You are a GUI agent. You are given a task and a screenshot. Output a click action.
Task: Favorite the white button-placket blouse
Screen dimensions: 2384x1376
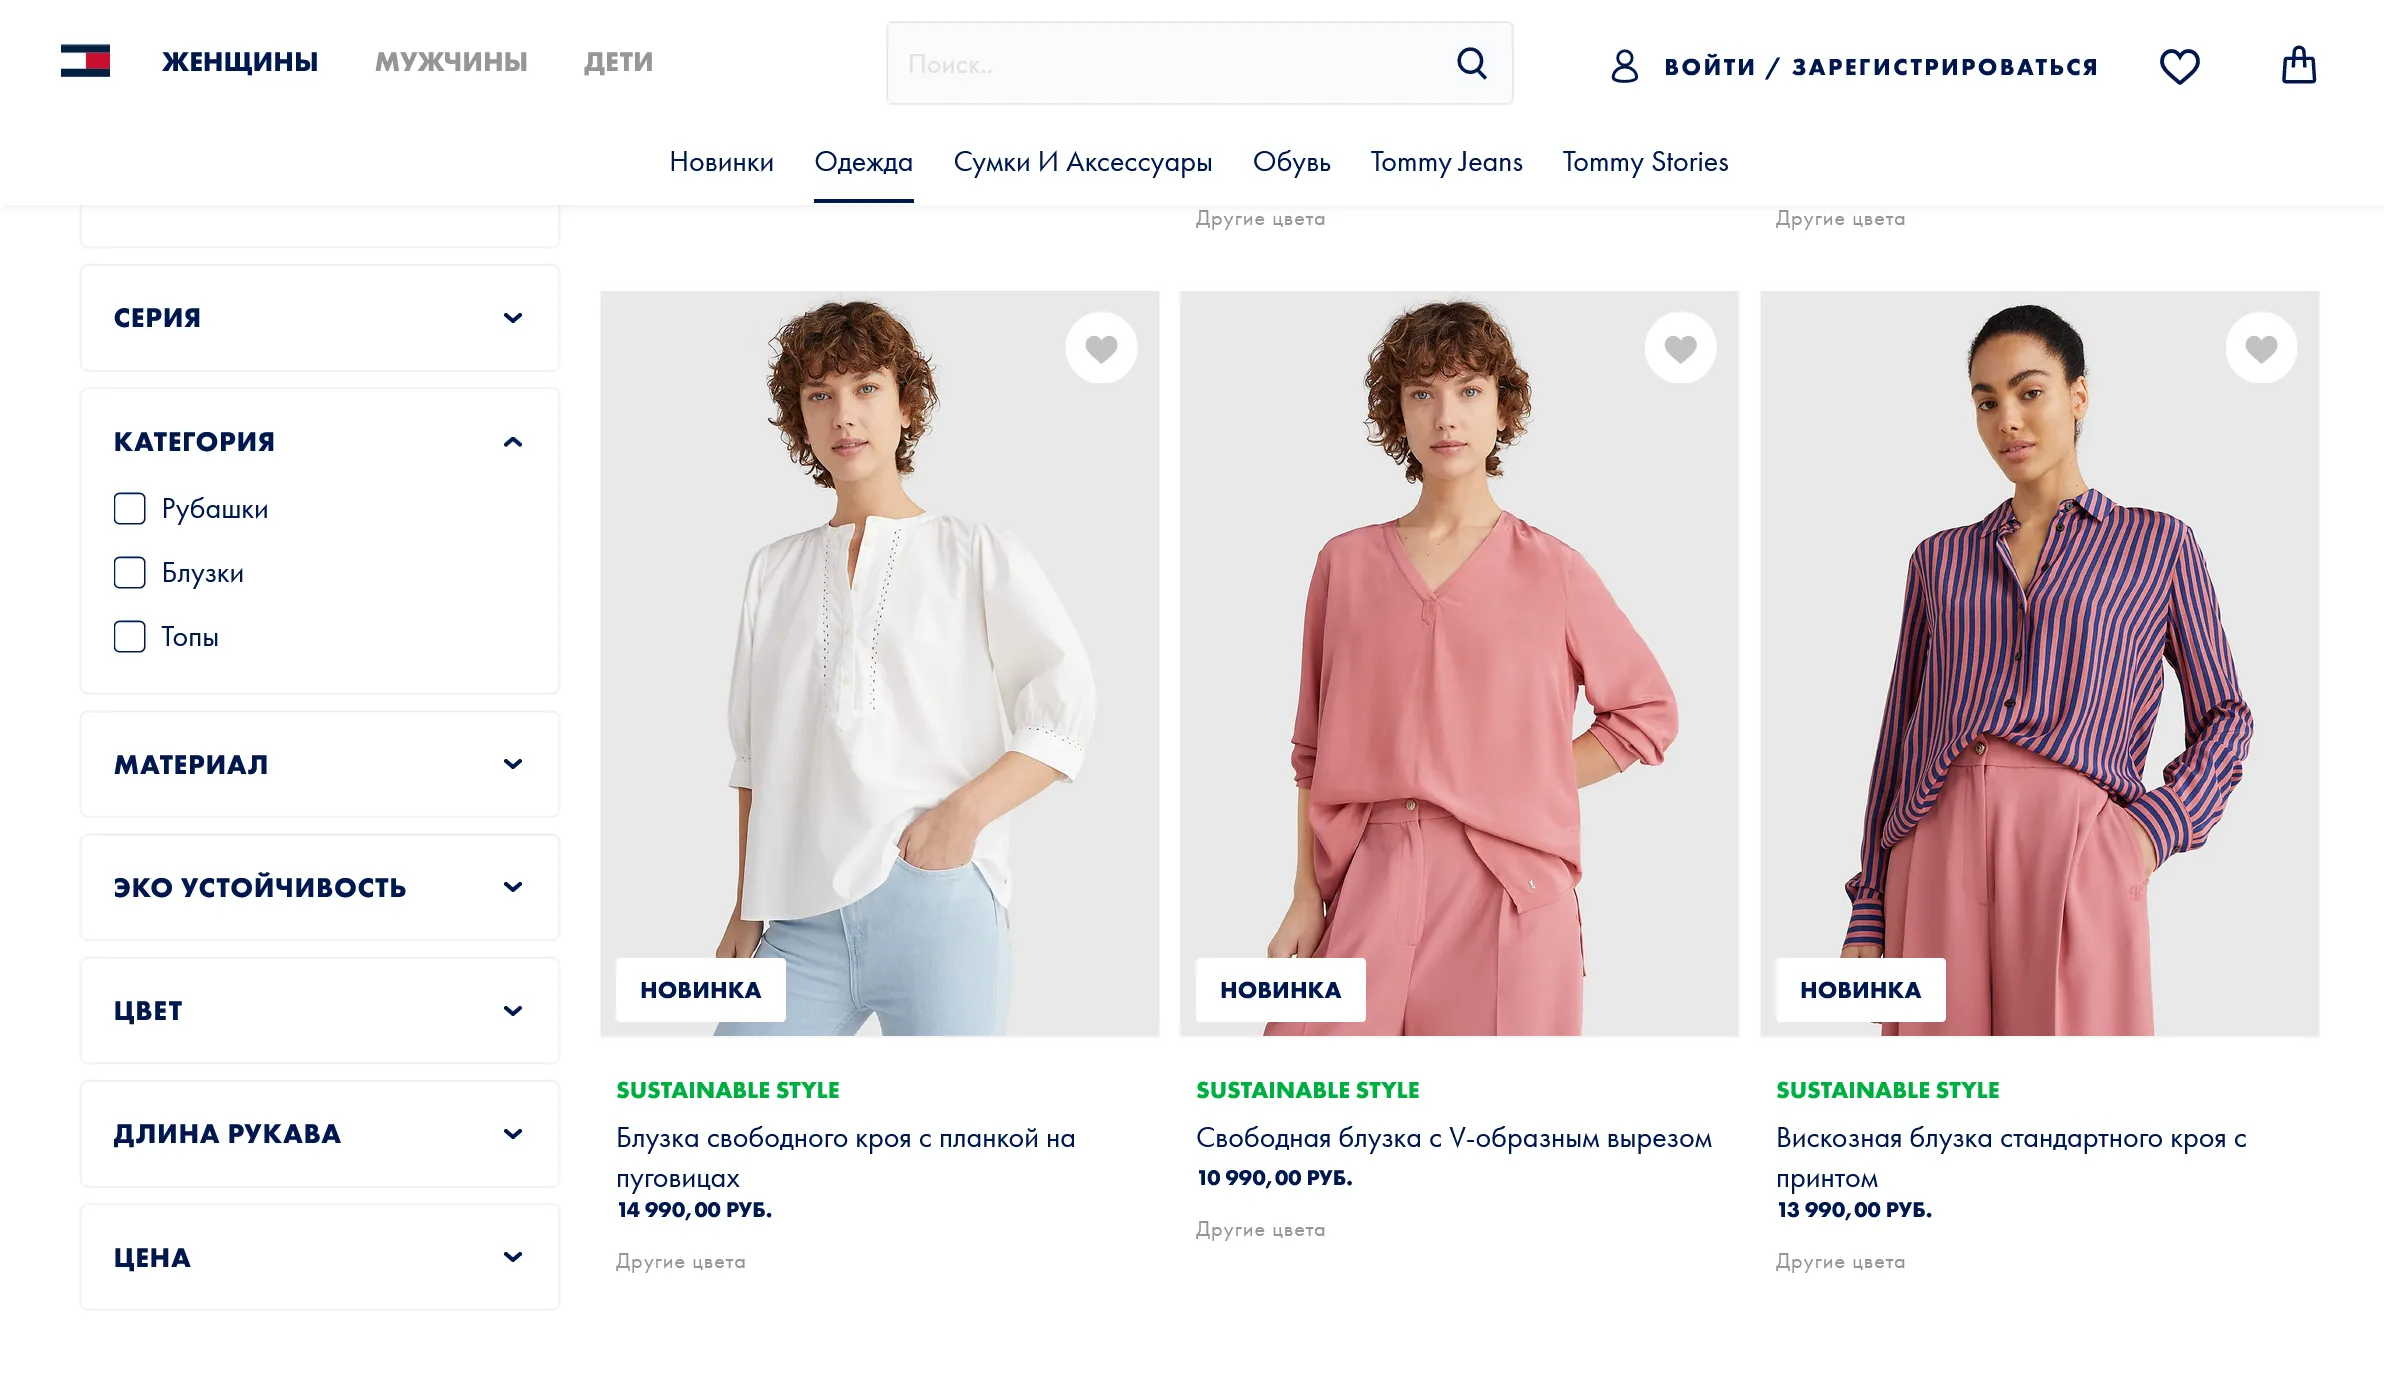1101,348
